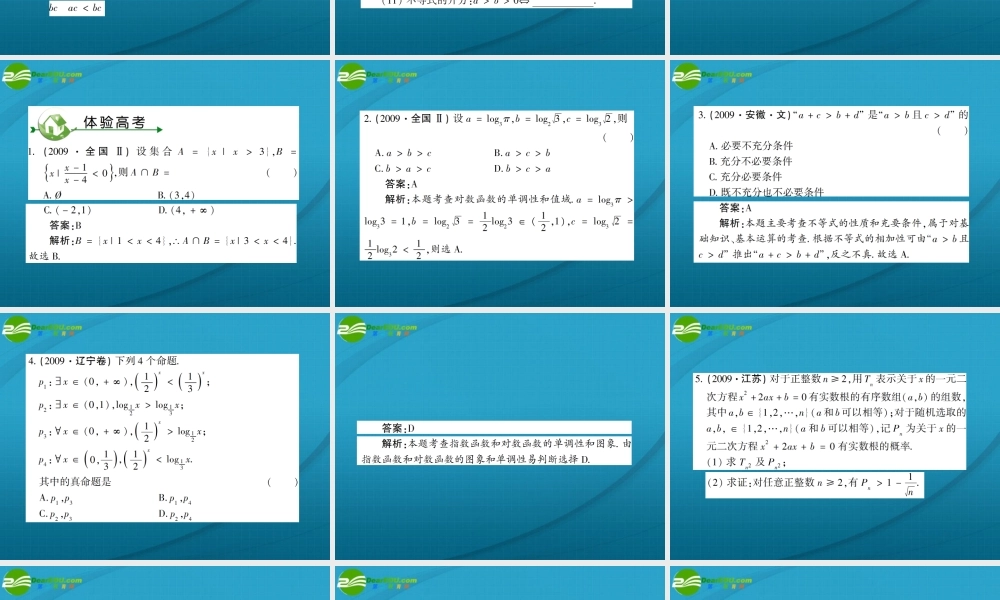Click option 'D. 既不充分也不必要条件'
Viewport: 1000px width, 600px height.
(x=766, y=191)
